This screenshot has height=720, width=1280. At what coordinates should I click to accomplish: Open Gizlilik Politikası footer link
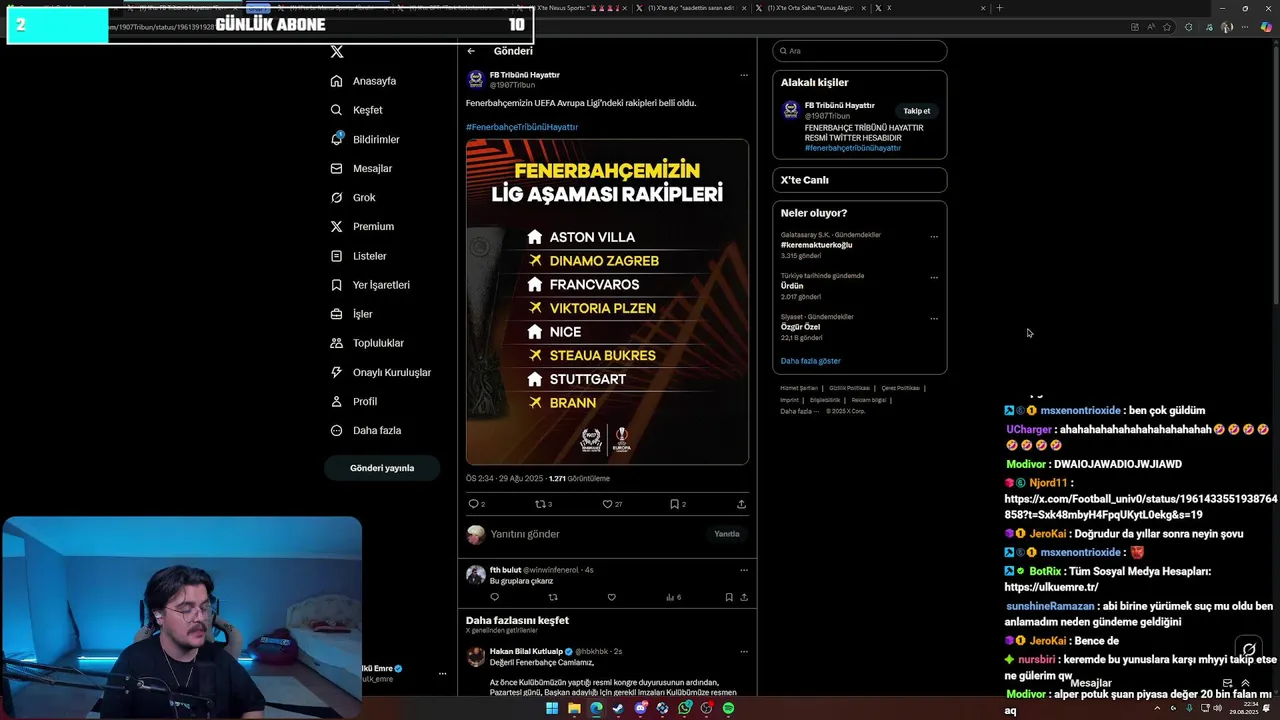point(849,388)
